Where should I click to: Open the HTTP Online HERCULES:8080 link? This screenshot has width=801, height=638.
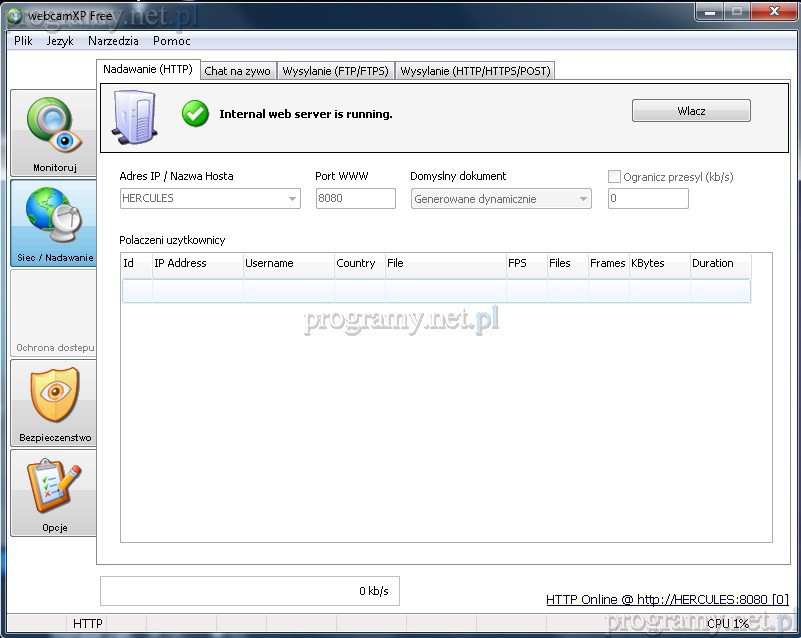tap(667, 600)
